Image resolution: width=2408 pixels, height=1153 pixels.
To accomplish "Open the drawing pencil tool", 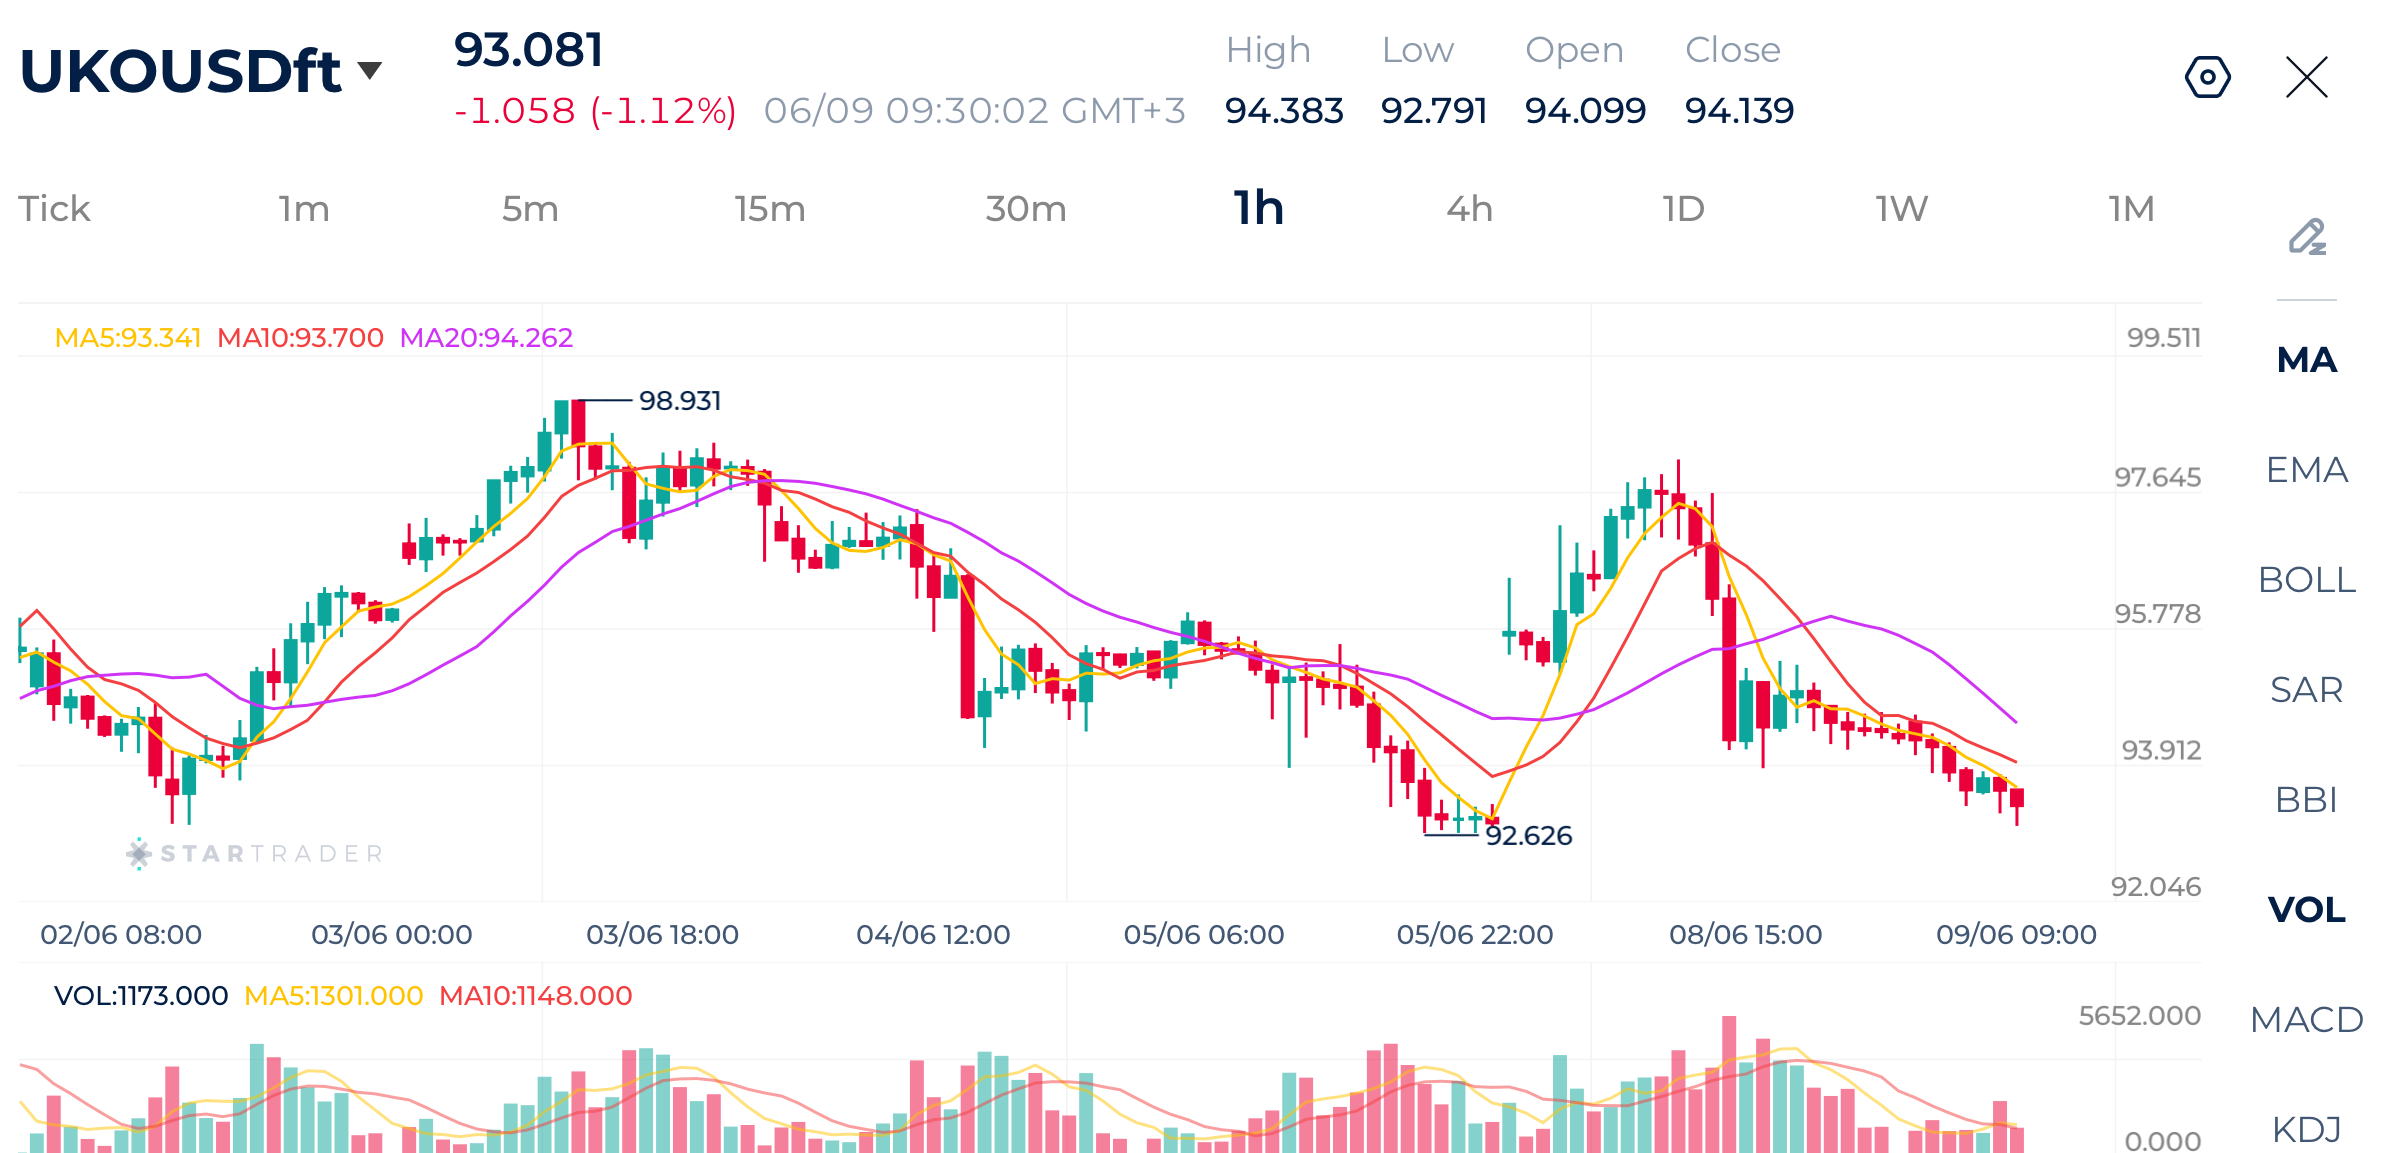I will [x=2307, y=237].
